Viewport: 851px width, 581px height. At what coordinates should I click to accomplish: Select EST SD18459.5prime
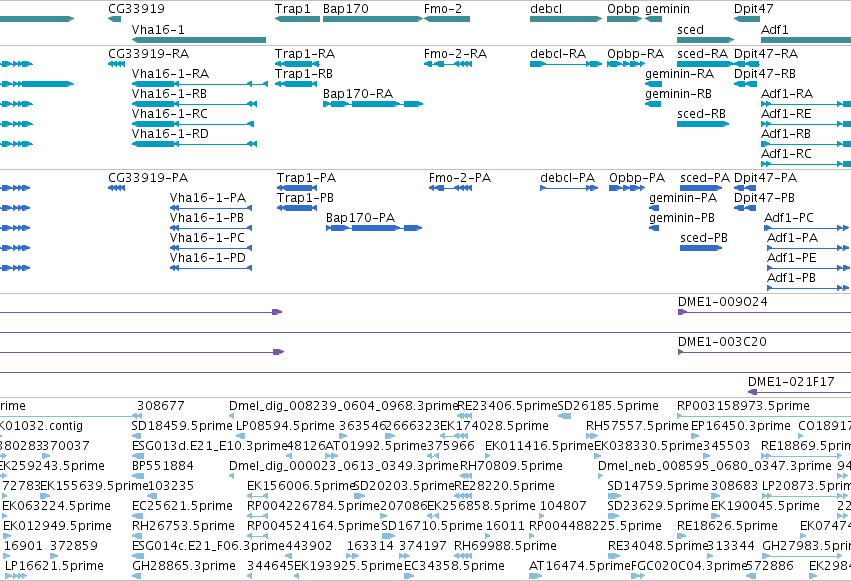pos(137,436)
